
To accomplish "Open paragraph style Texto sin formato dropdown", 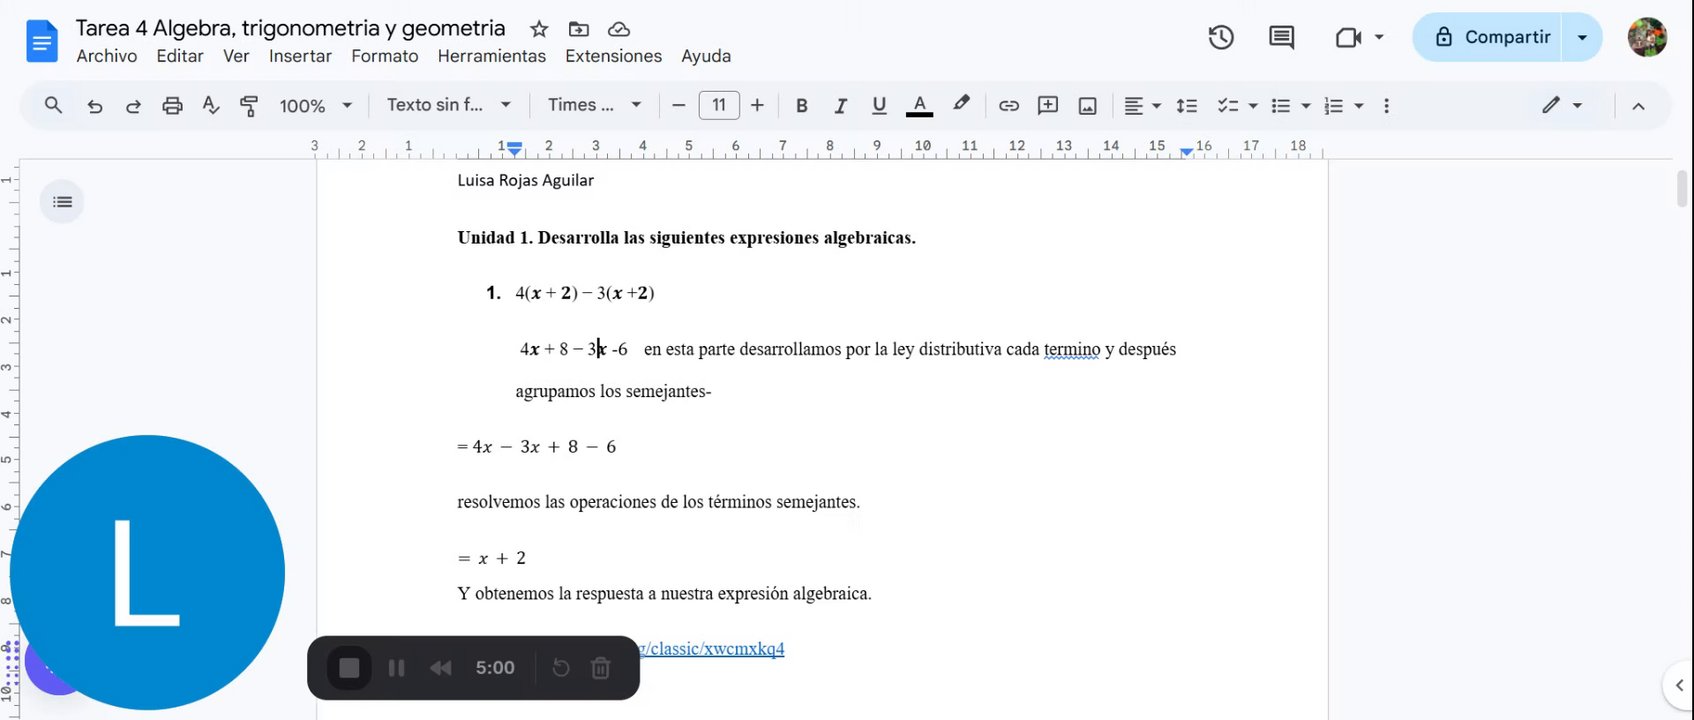I will pos(449,105).
